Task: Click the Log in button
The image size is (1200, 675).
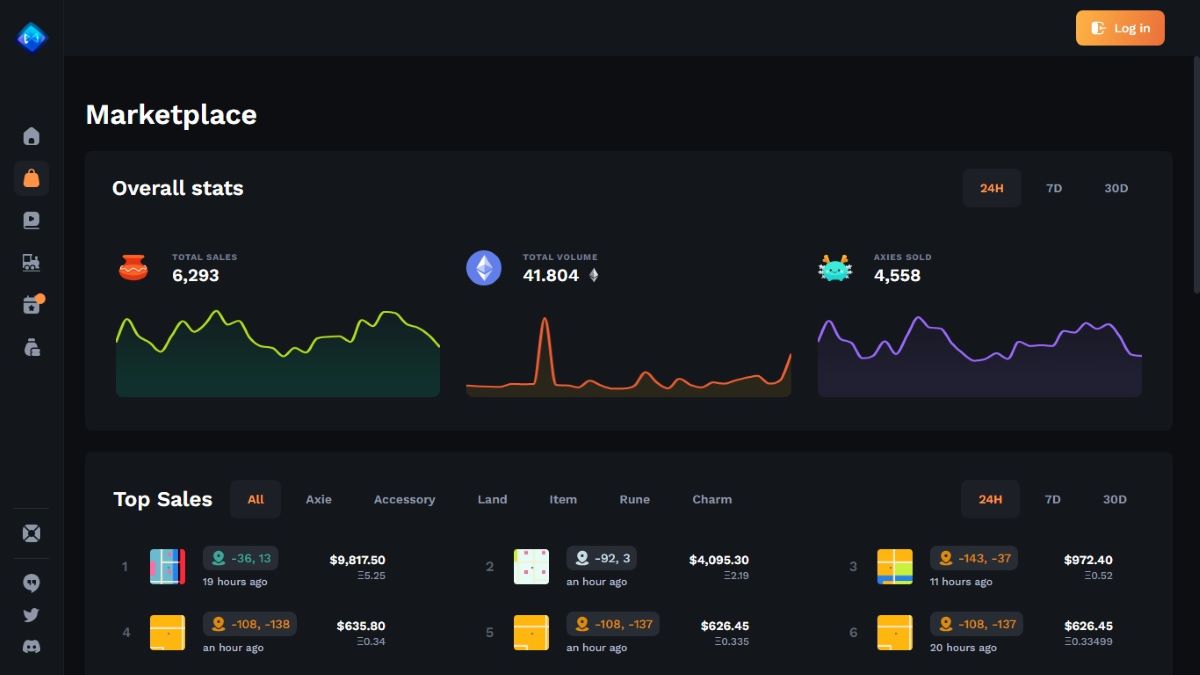Action: (1120, 28)
